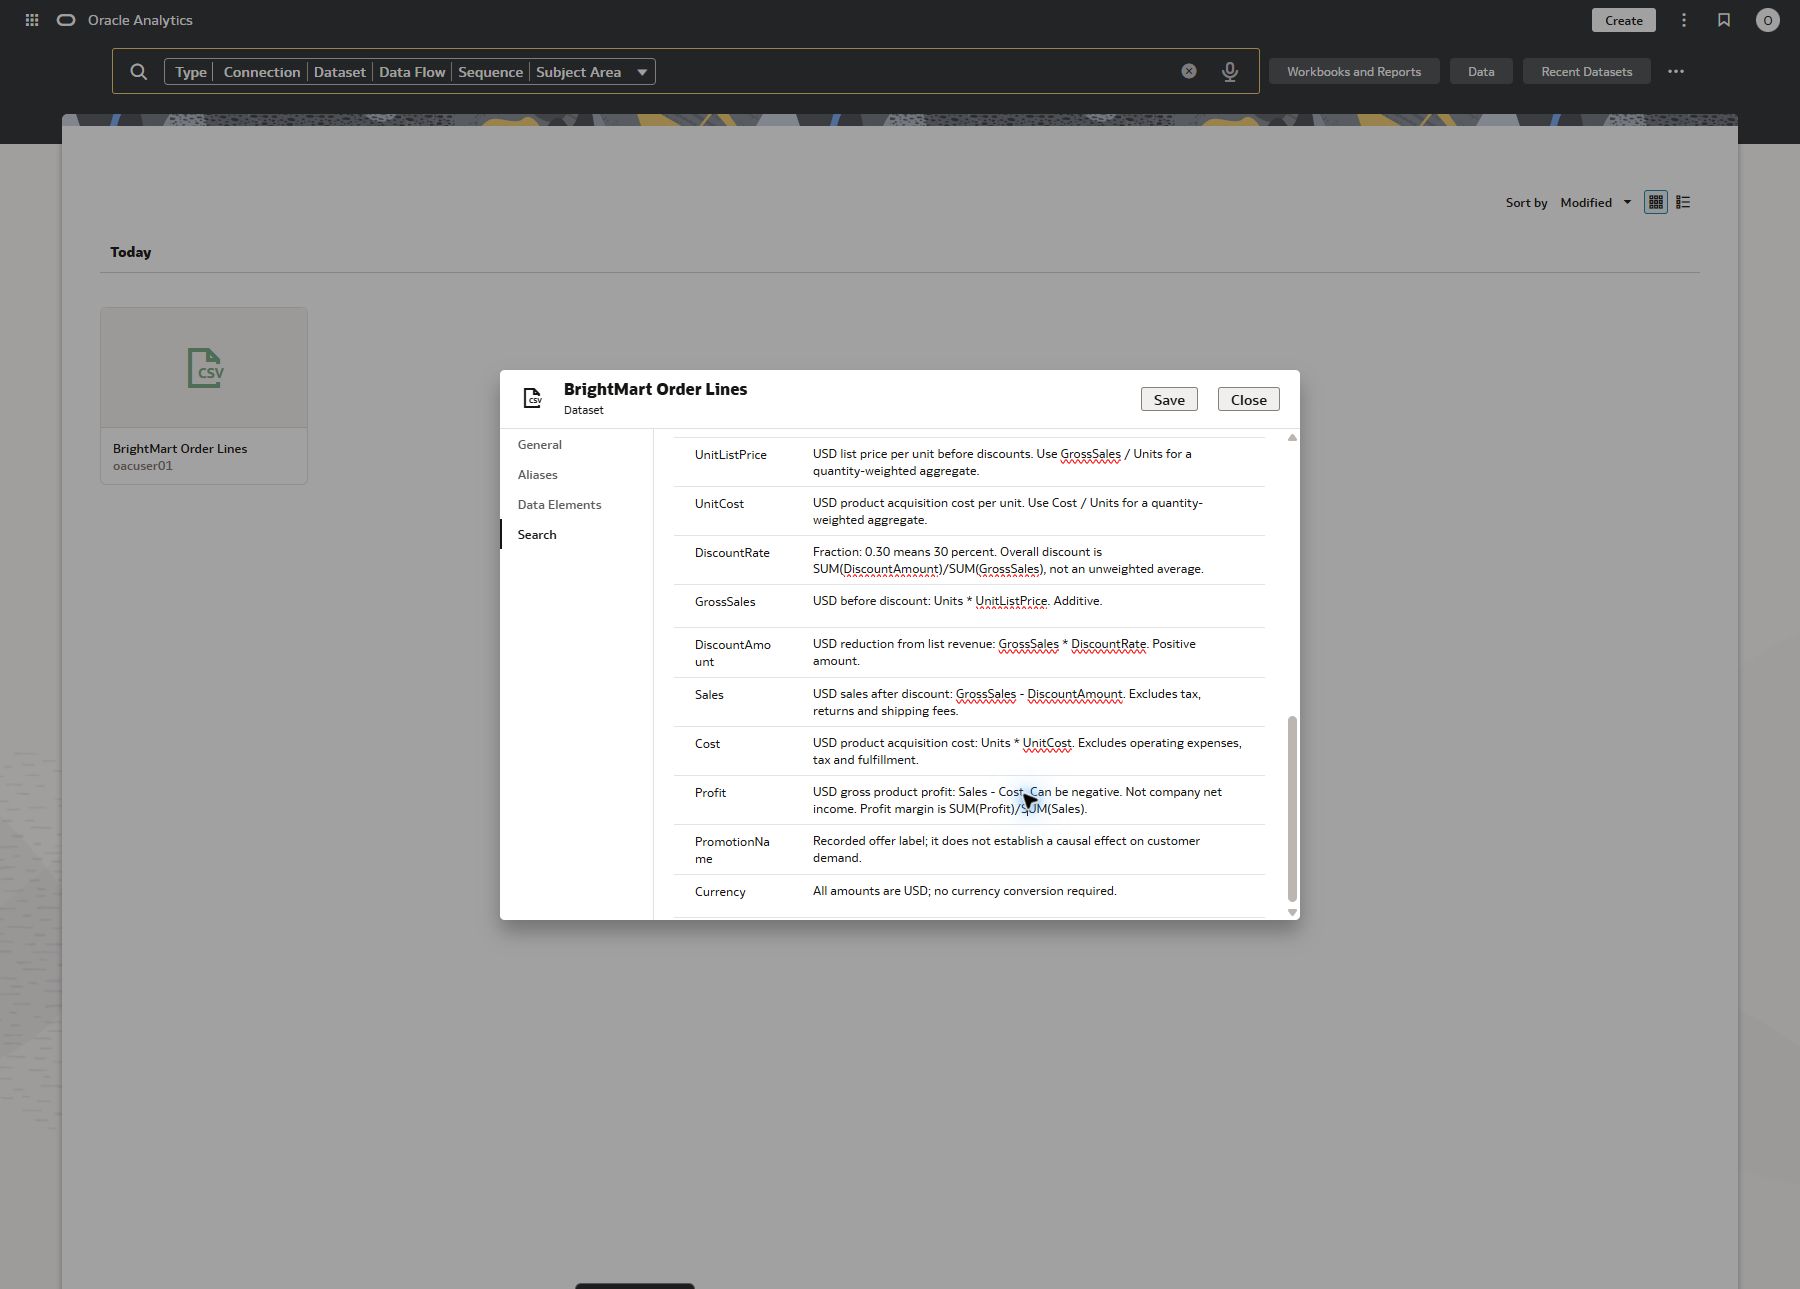Click the Oracle Analytics logo icon
The height and width of the screenshot is (1289, 1800).
pyautogui.click(x=66, y=20)
